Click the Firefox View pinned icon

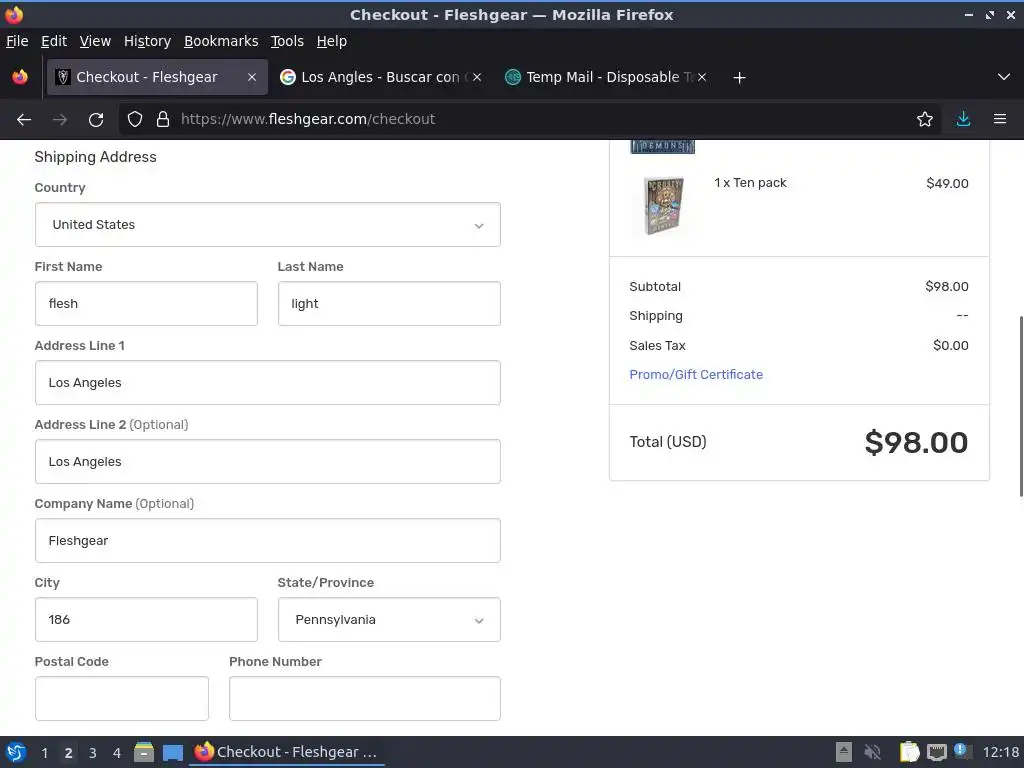20,77
